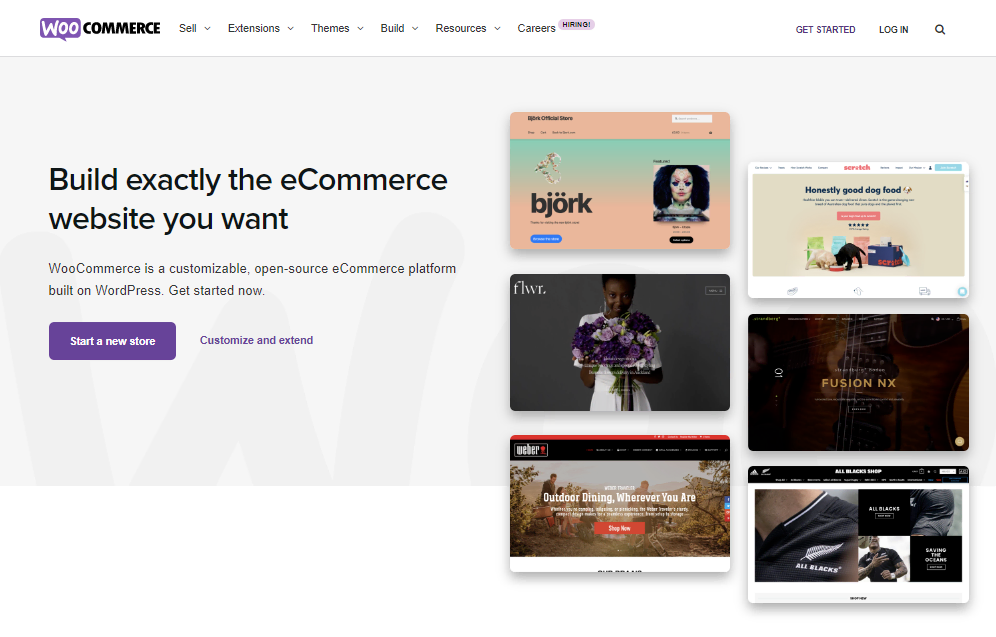The image size is (996, 637).
Task: Open the björk store showcase thumbnail
Action: pos(620,181)
